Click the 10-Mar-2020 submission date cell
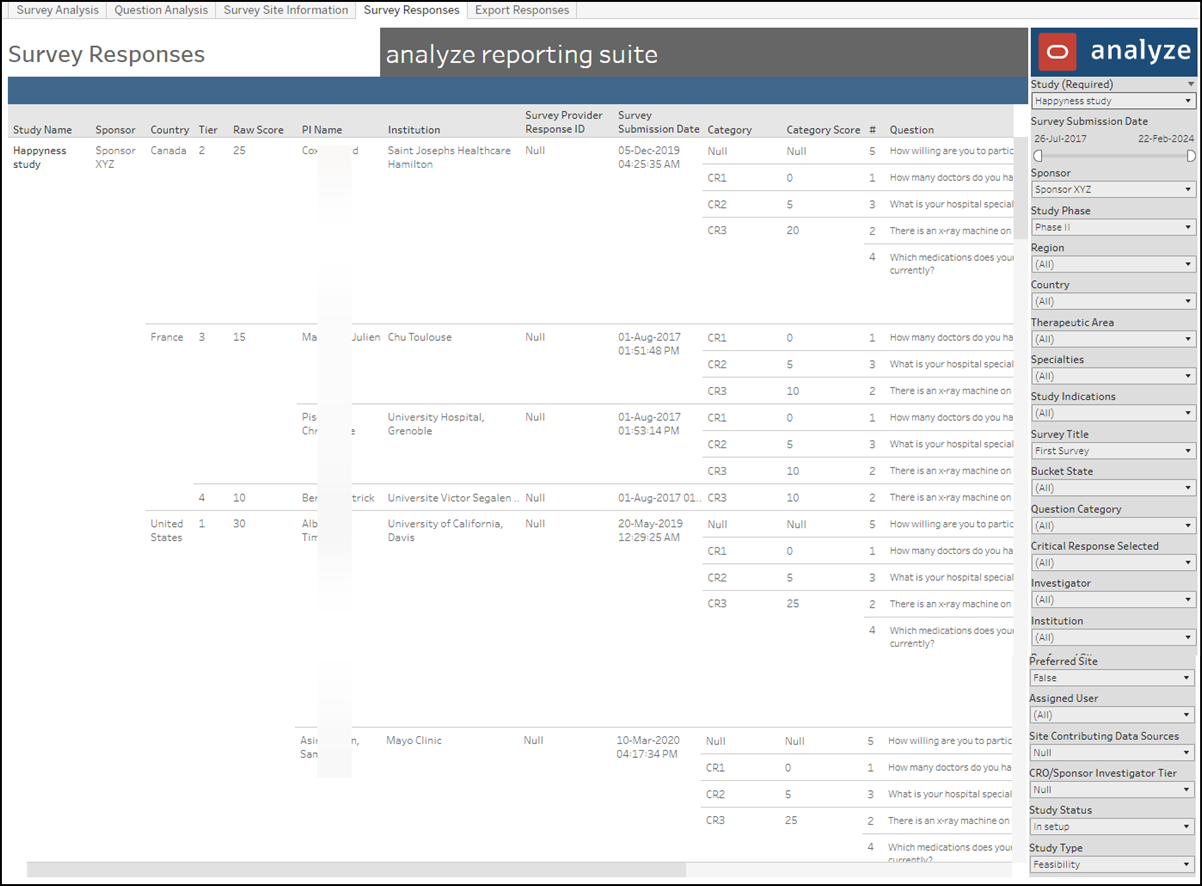Screen dimensions: 1202x886 tap(648, 747)
